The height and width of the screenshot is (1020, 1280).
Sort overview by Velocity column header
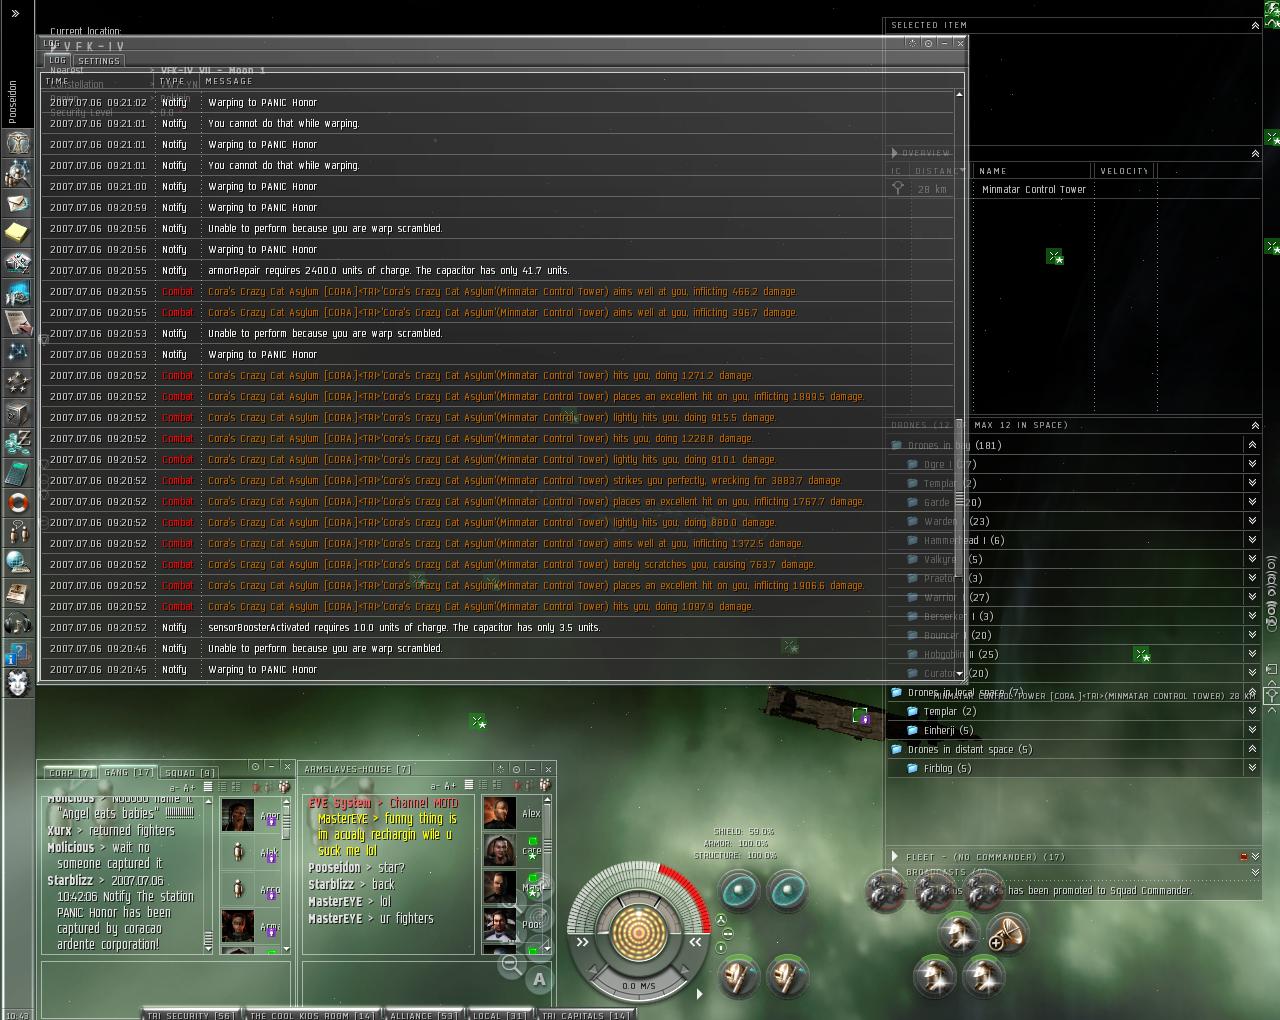coord(1124,171)
